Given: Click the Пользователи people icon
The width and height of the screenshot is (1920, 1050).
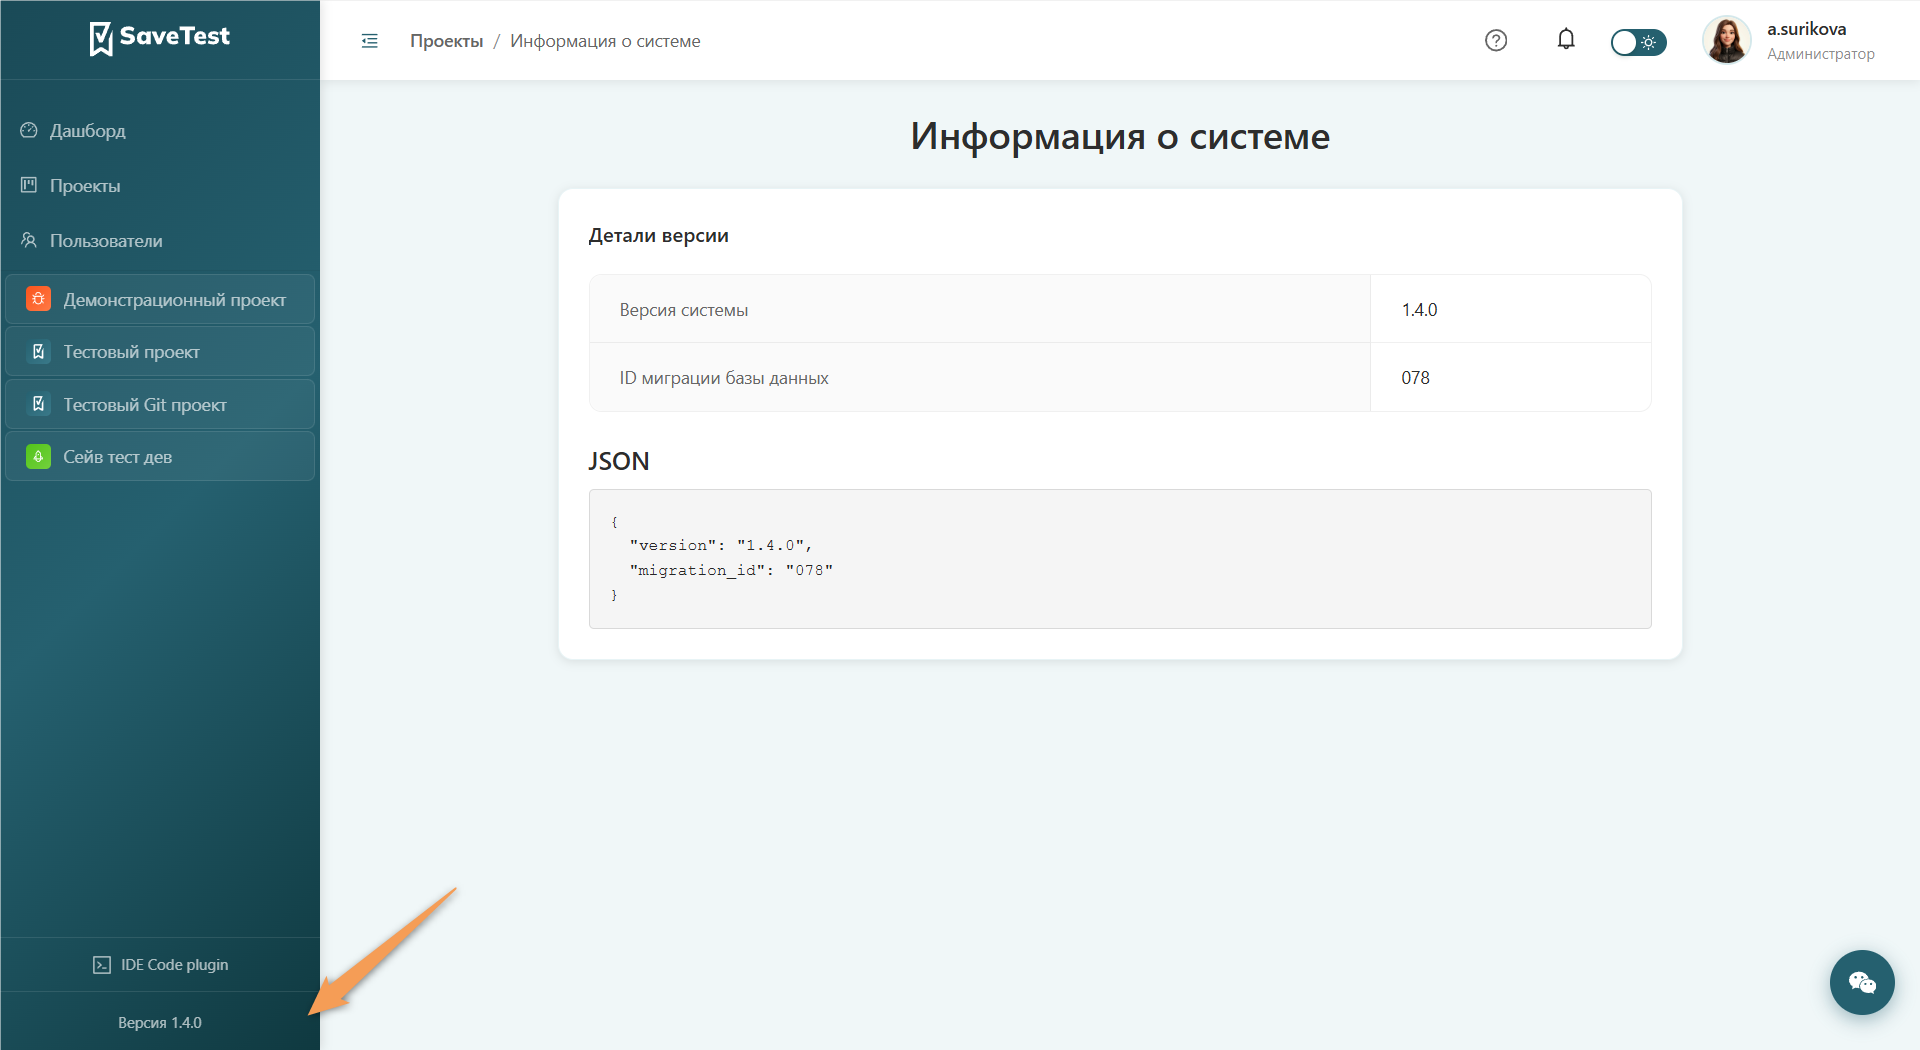Looking at the screenshot, I should (29, 240).
